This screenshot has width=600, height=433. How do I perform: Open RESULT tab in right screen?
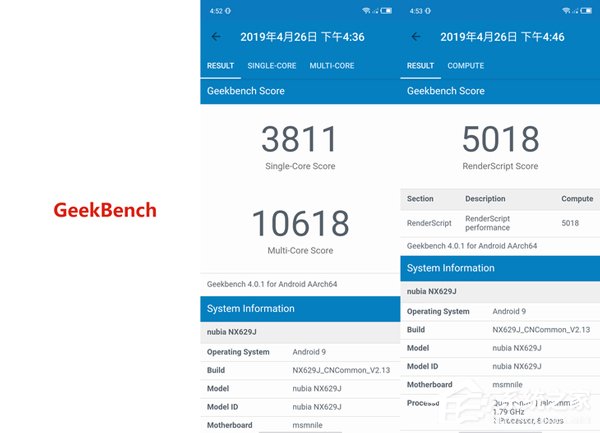point(421,66)
